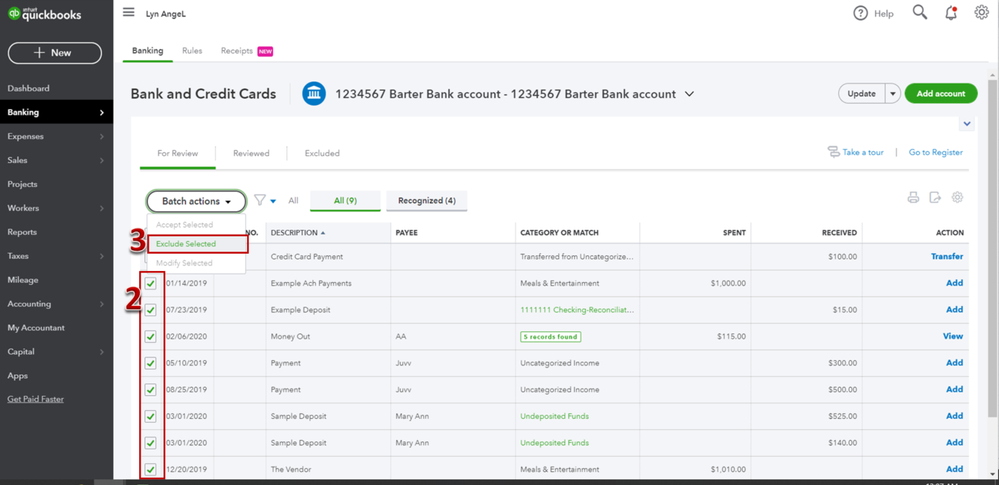Click the New button in sidebar
Viewport: 999px width, 485px height.
pyautogui.click(x=55, y=53)
